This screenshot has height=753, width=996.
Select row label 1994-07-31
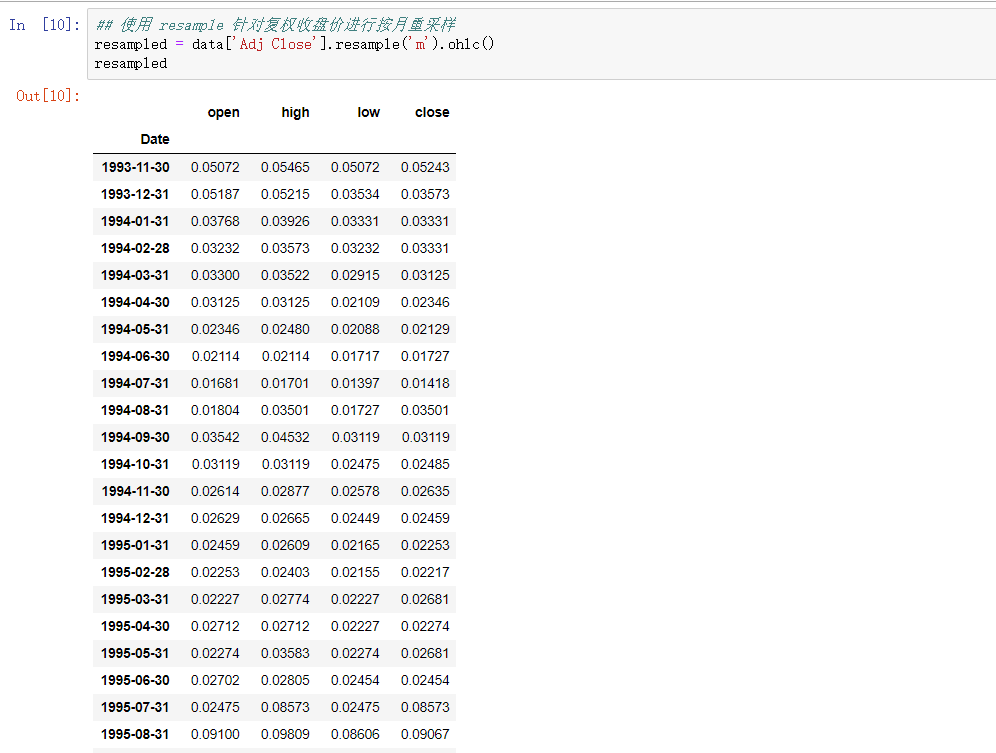[x=135, y=383]
